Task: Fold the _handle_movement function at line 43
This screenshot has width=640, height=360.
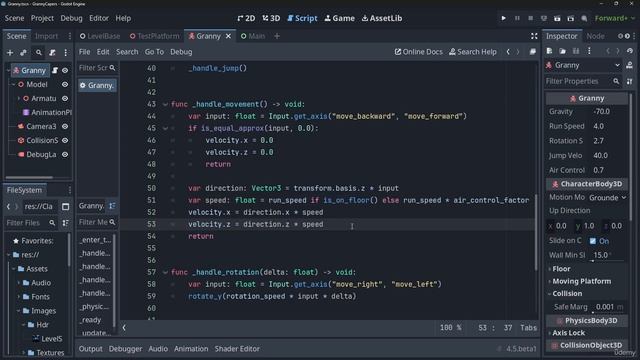Action: [165, 104]
